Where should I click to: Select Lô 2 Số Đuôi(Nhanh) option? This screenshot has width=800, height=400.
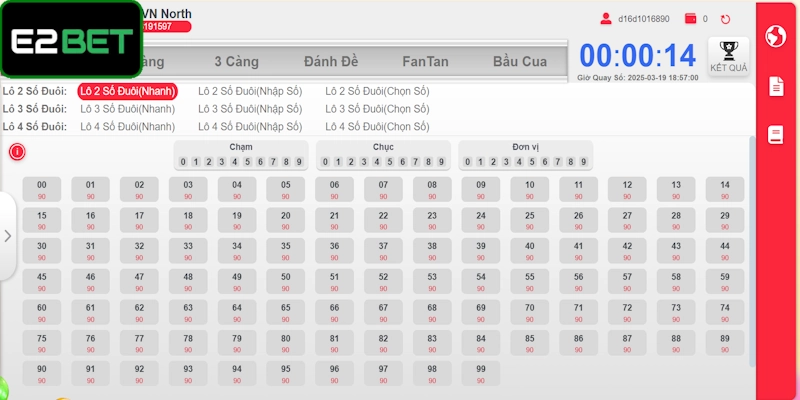point(128,91)
